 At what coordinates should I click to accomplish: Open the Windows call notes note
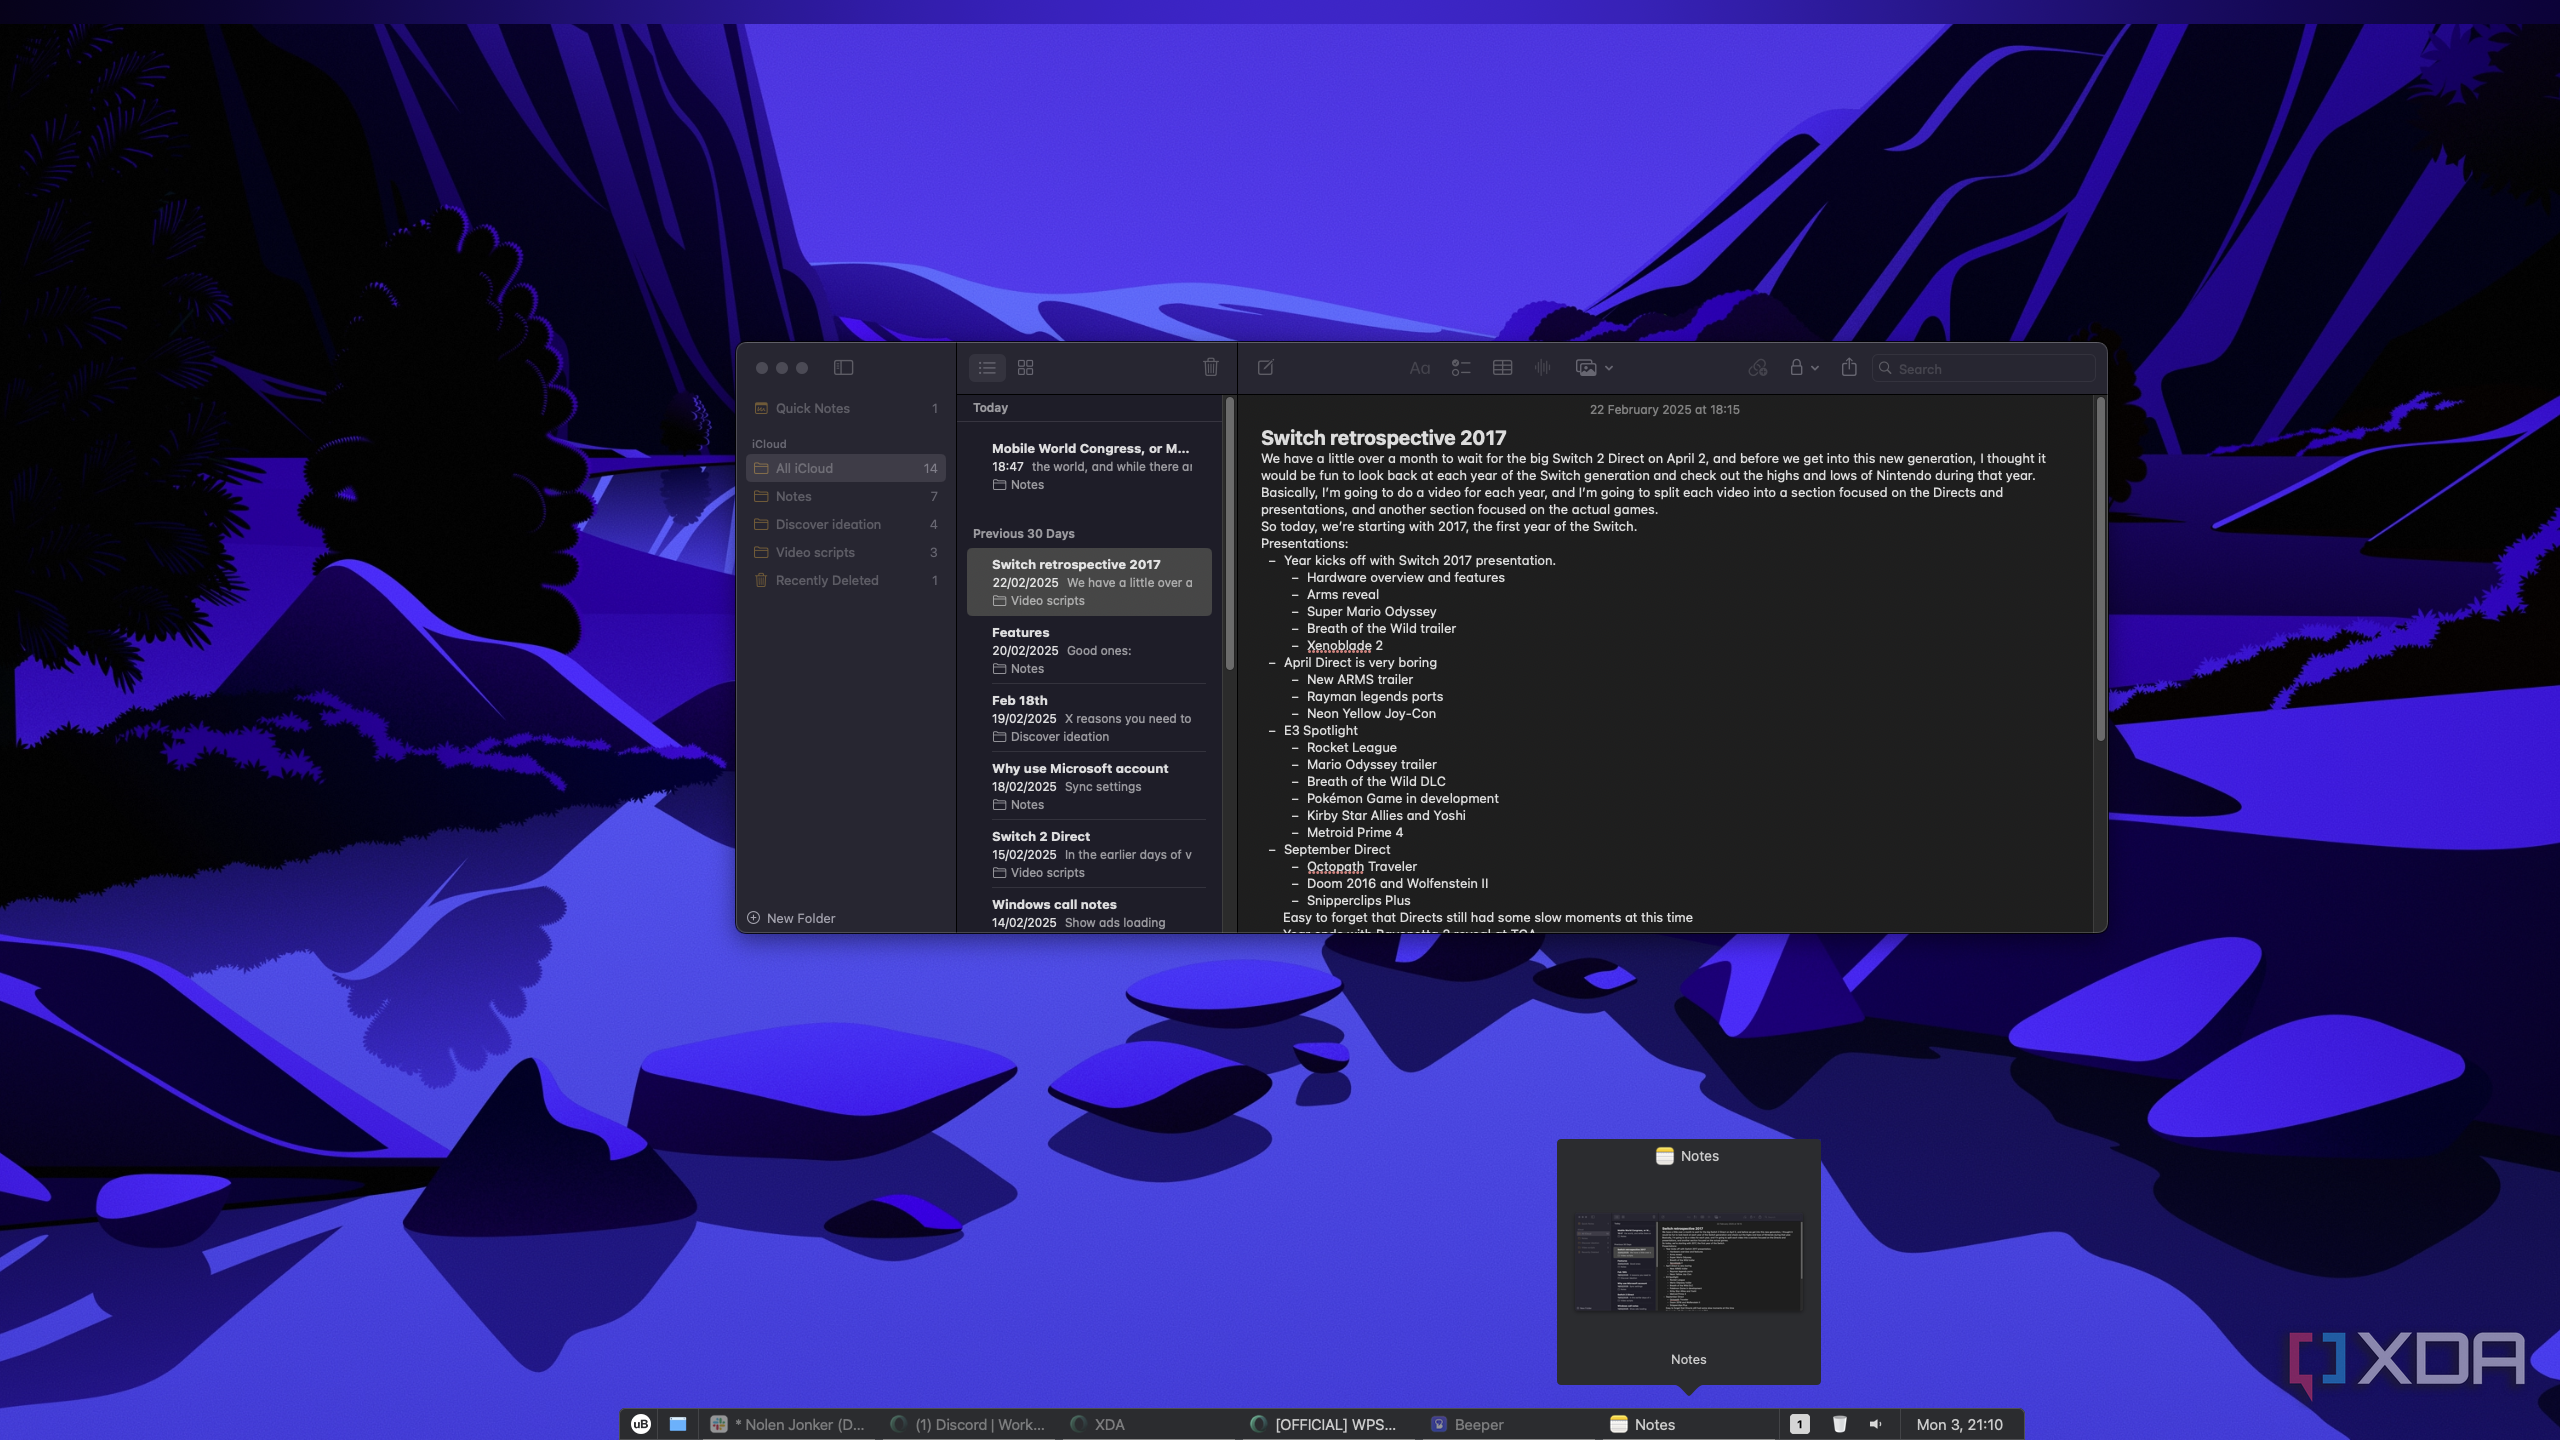click(1089, 912)
